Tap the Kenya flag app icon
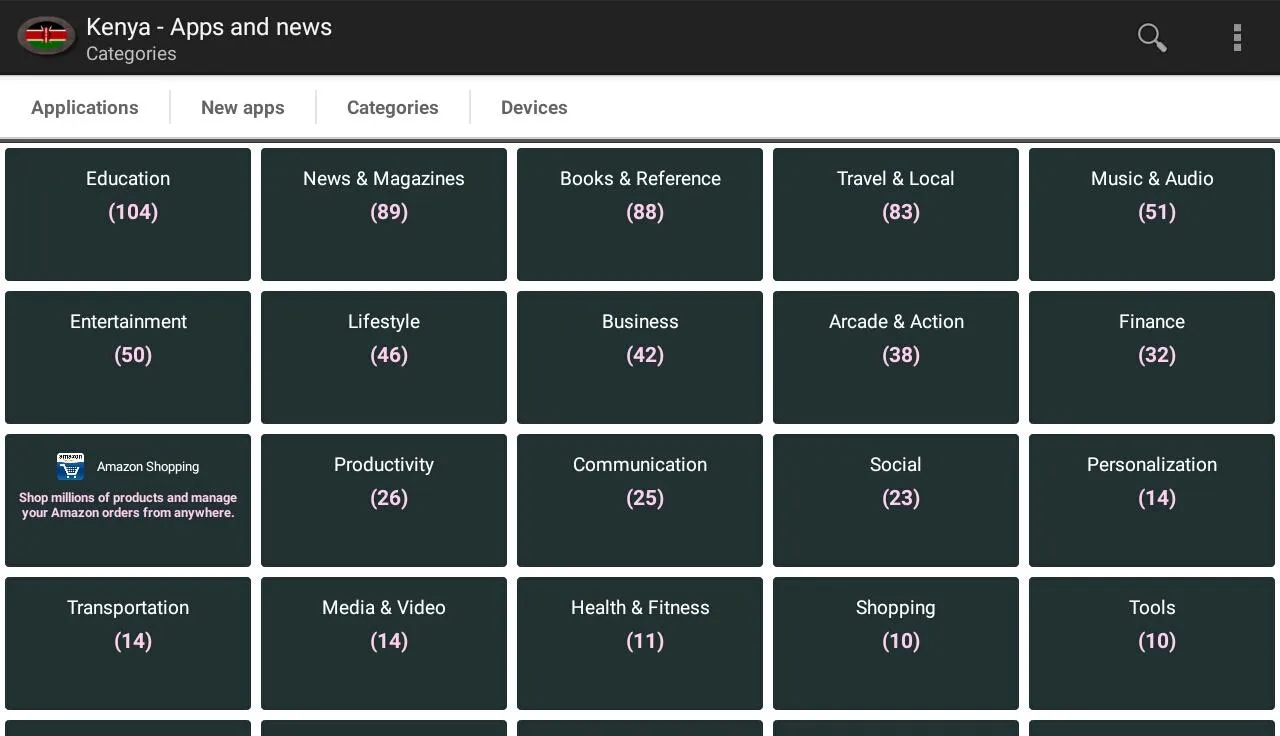This screenshot has height=736, width=1280. click(x=46, y=37)
